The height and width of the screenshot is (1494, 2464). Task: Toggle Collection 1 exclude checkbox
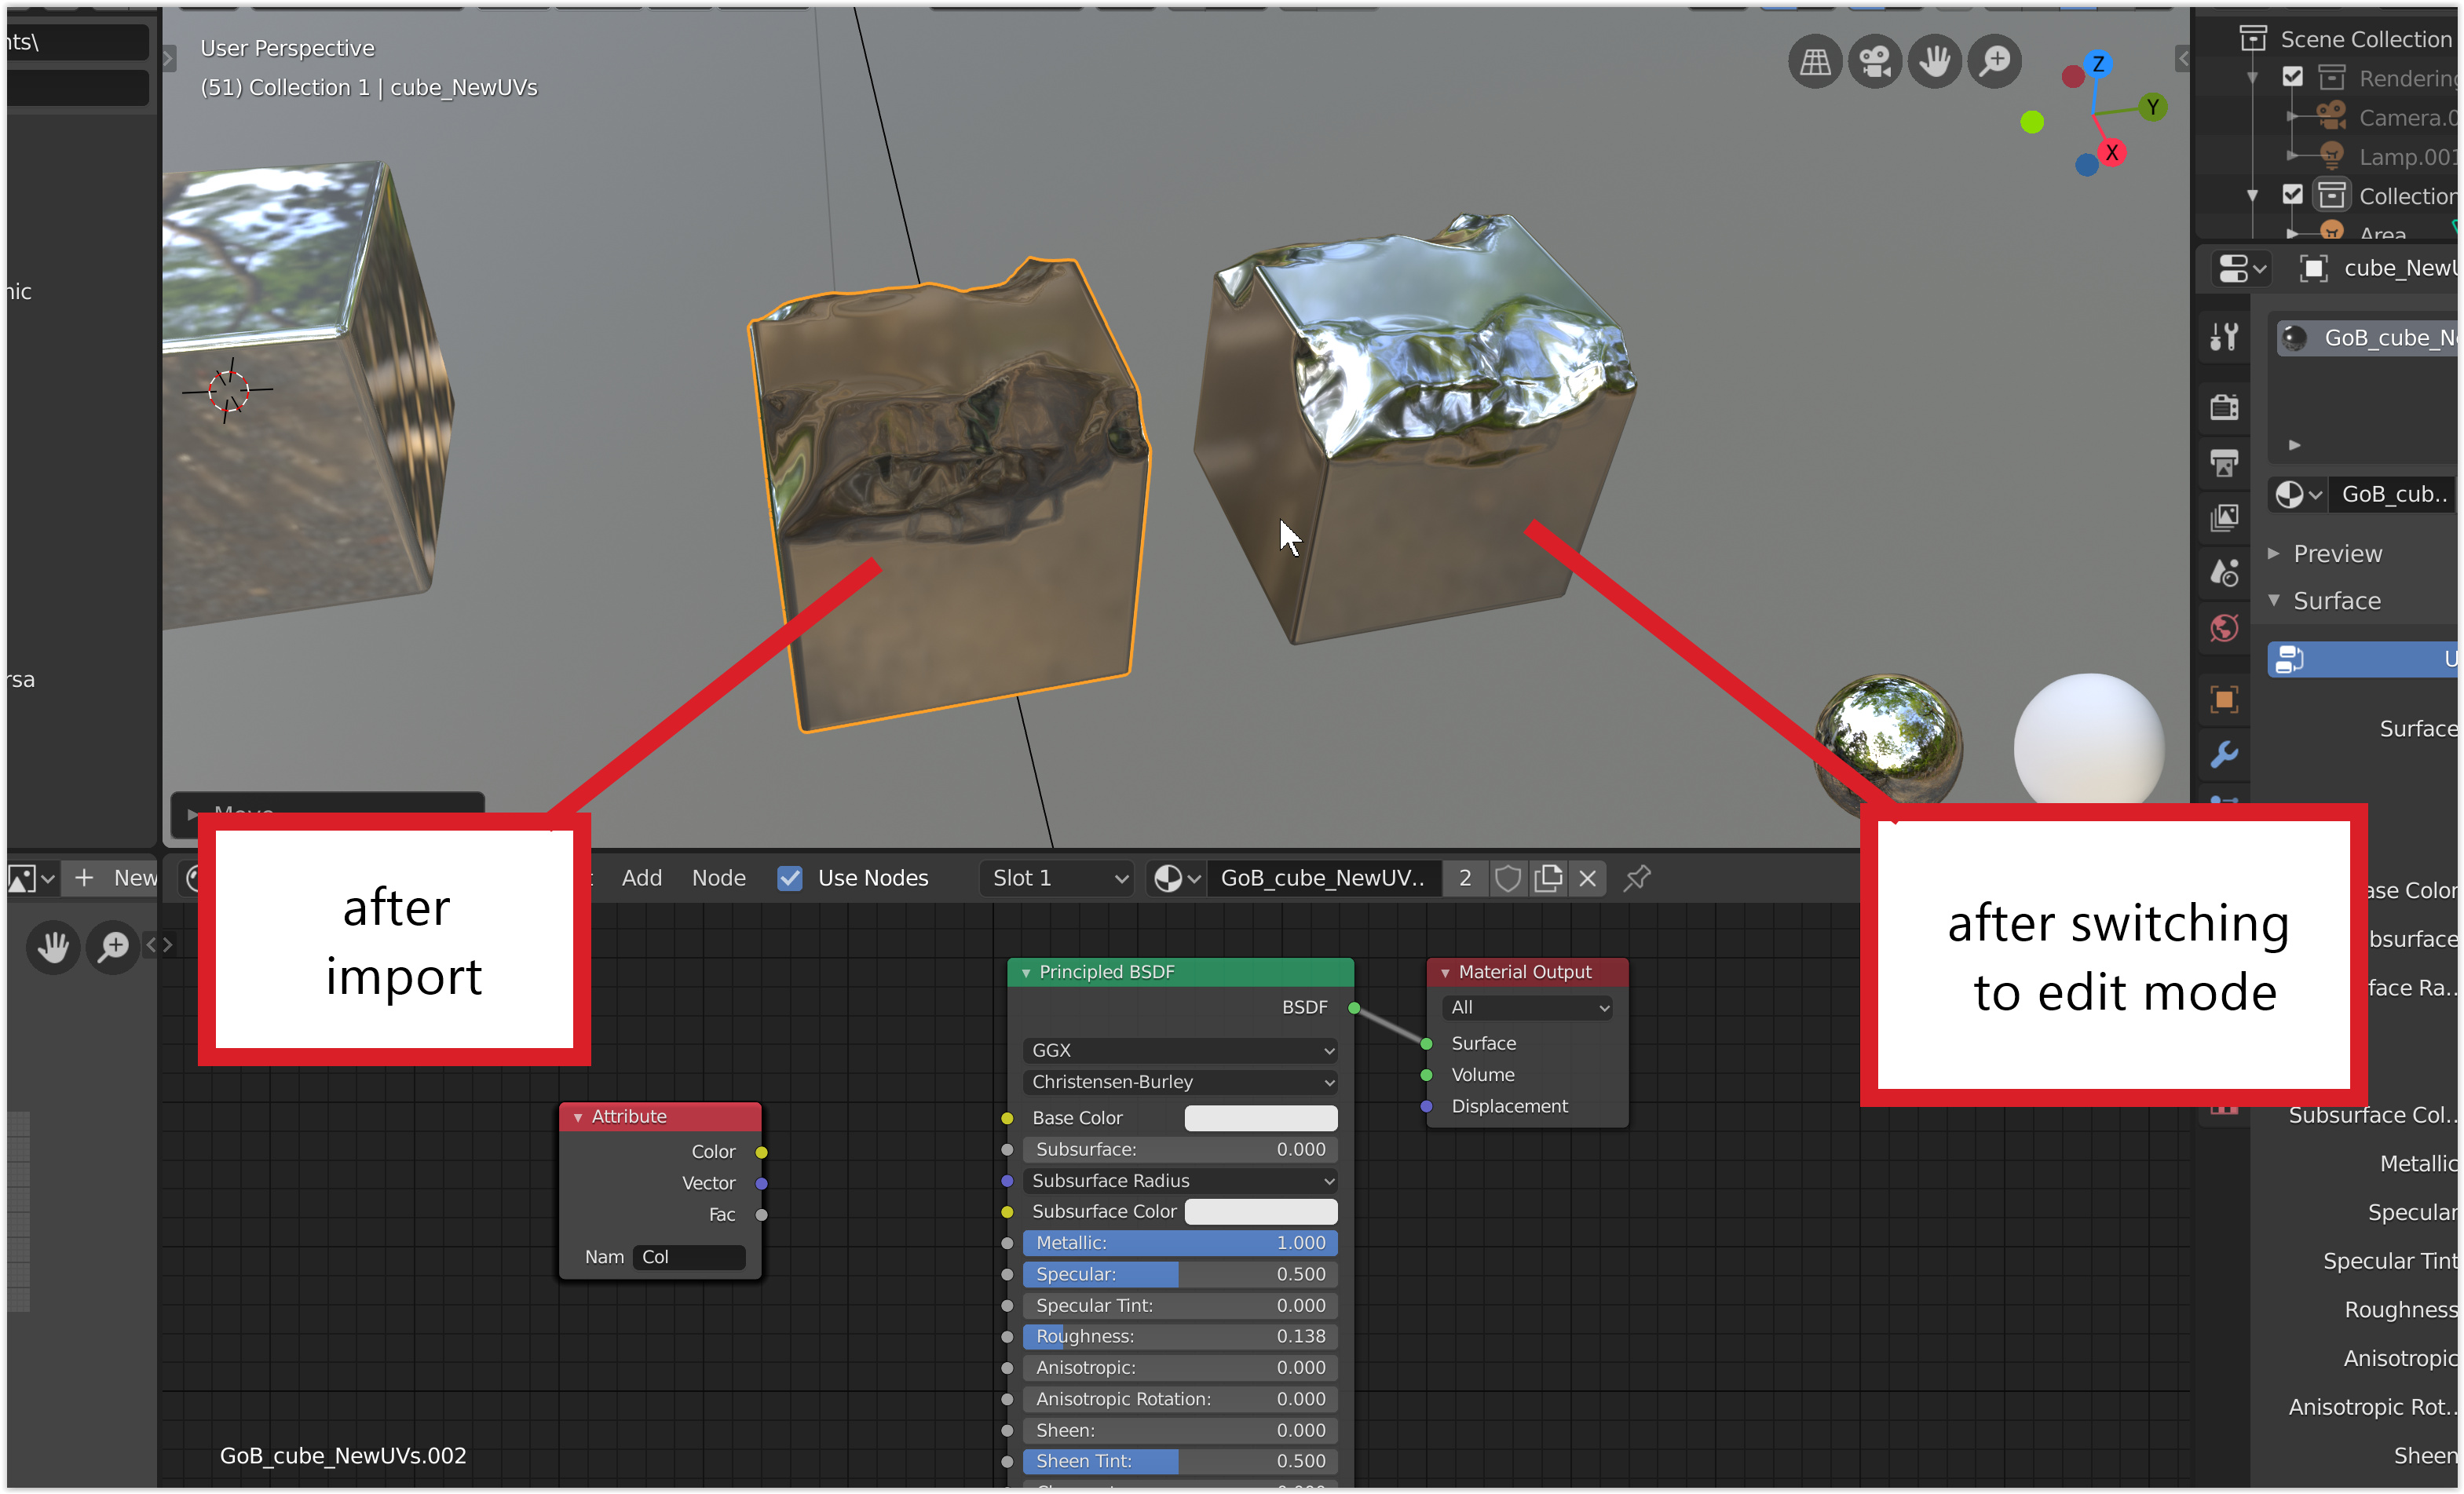2293,195
